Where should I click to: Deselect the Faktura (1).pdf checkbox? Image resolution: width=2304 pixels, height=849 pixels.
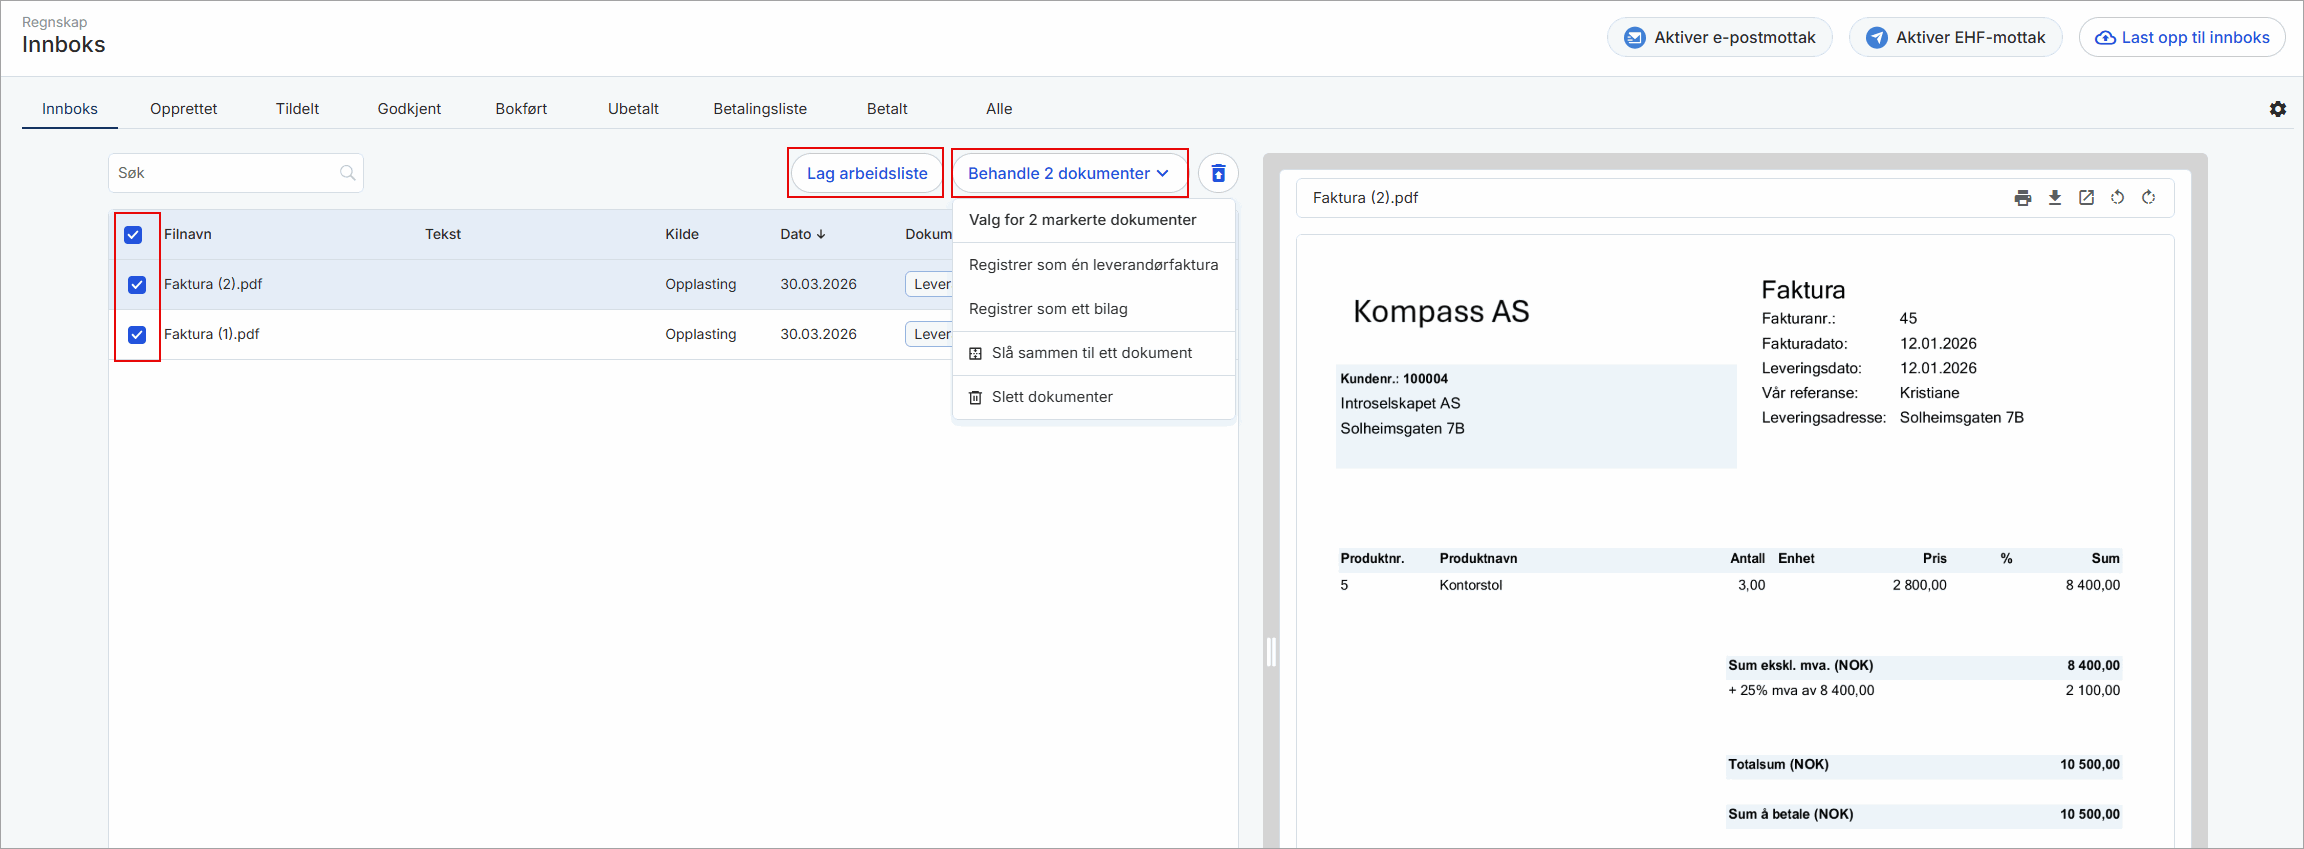(137, 335)
